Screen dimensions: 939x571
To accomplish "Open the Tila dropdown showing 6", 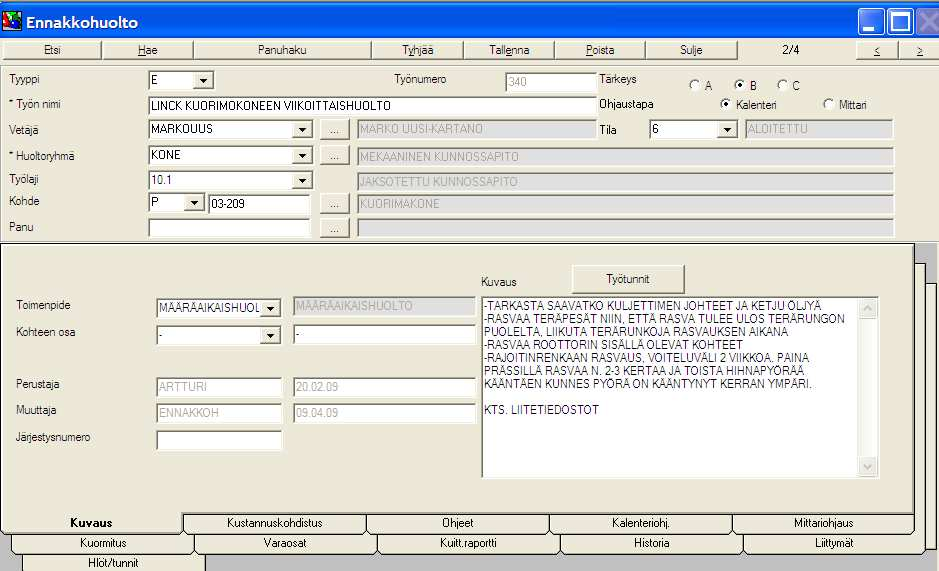I will (x=726, y=129).
